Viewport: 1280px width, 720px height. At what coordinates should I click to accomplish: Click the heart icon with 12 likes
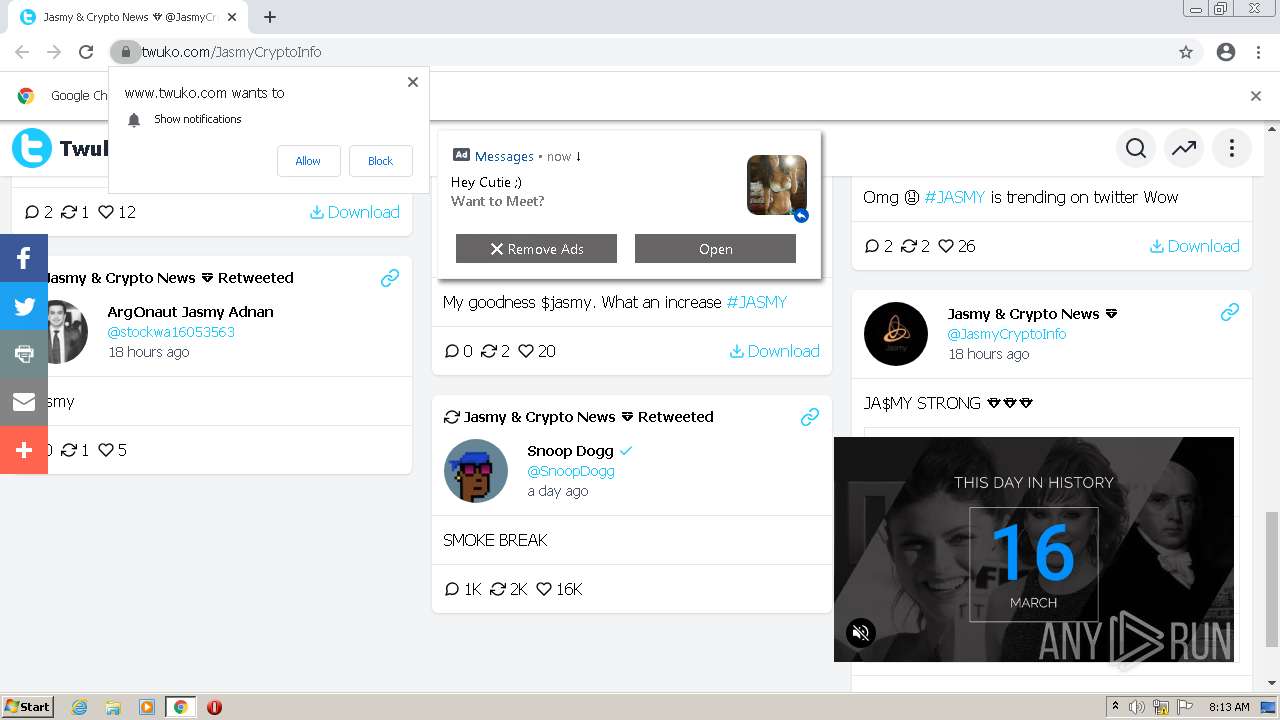[106, 212]
